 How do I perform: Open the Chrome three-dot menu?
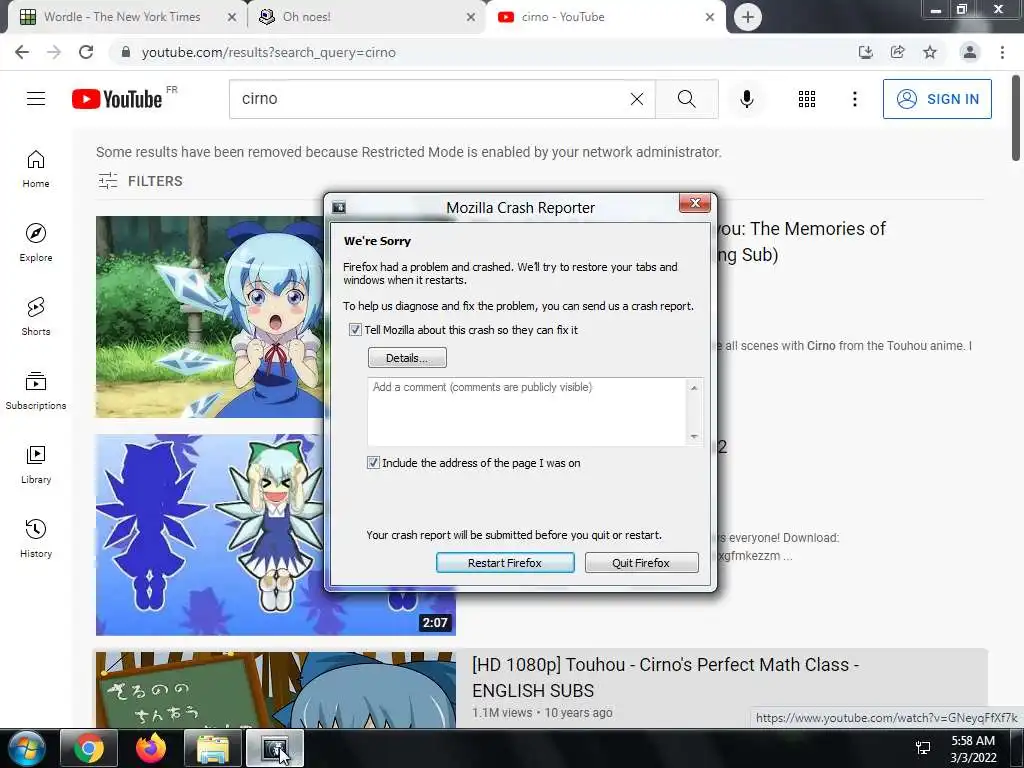click(1002, 52)
